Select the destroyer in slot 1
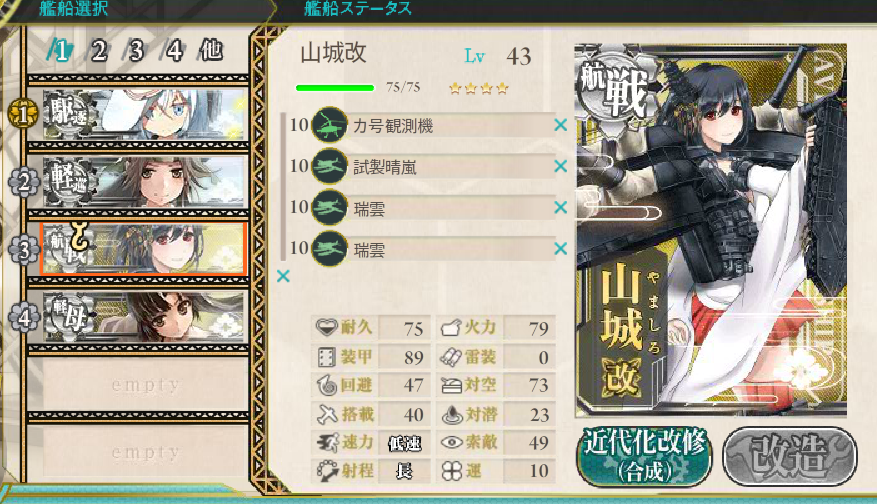This screenshot has height=504, width=877. coord(144,115)
